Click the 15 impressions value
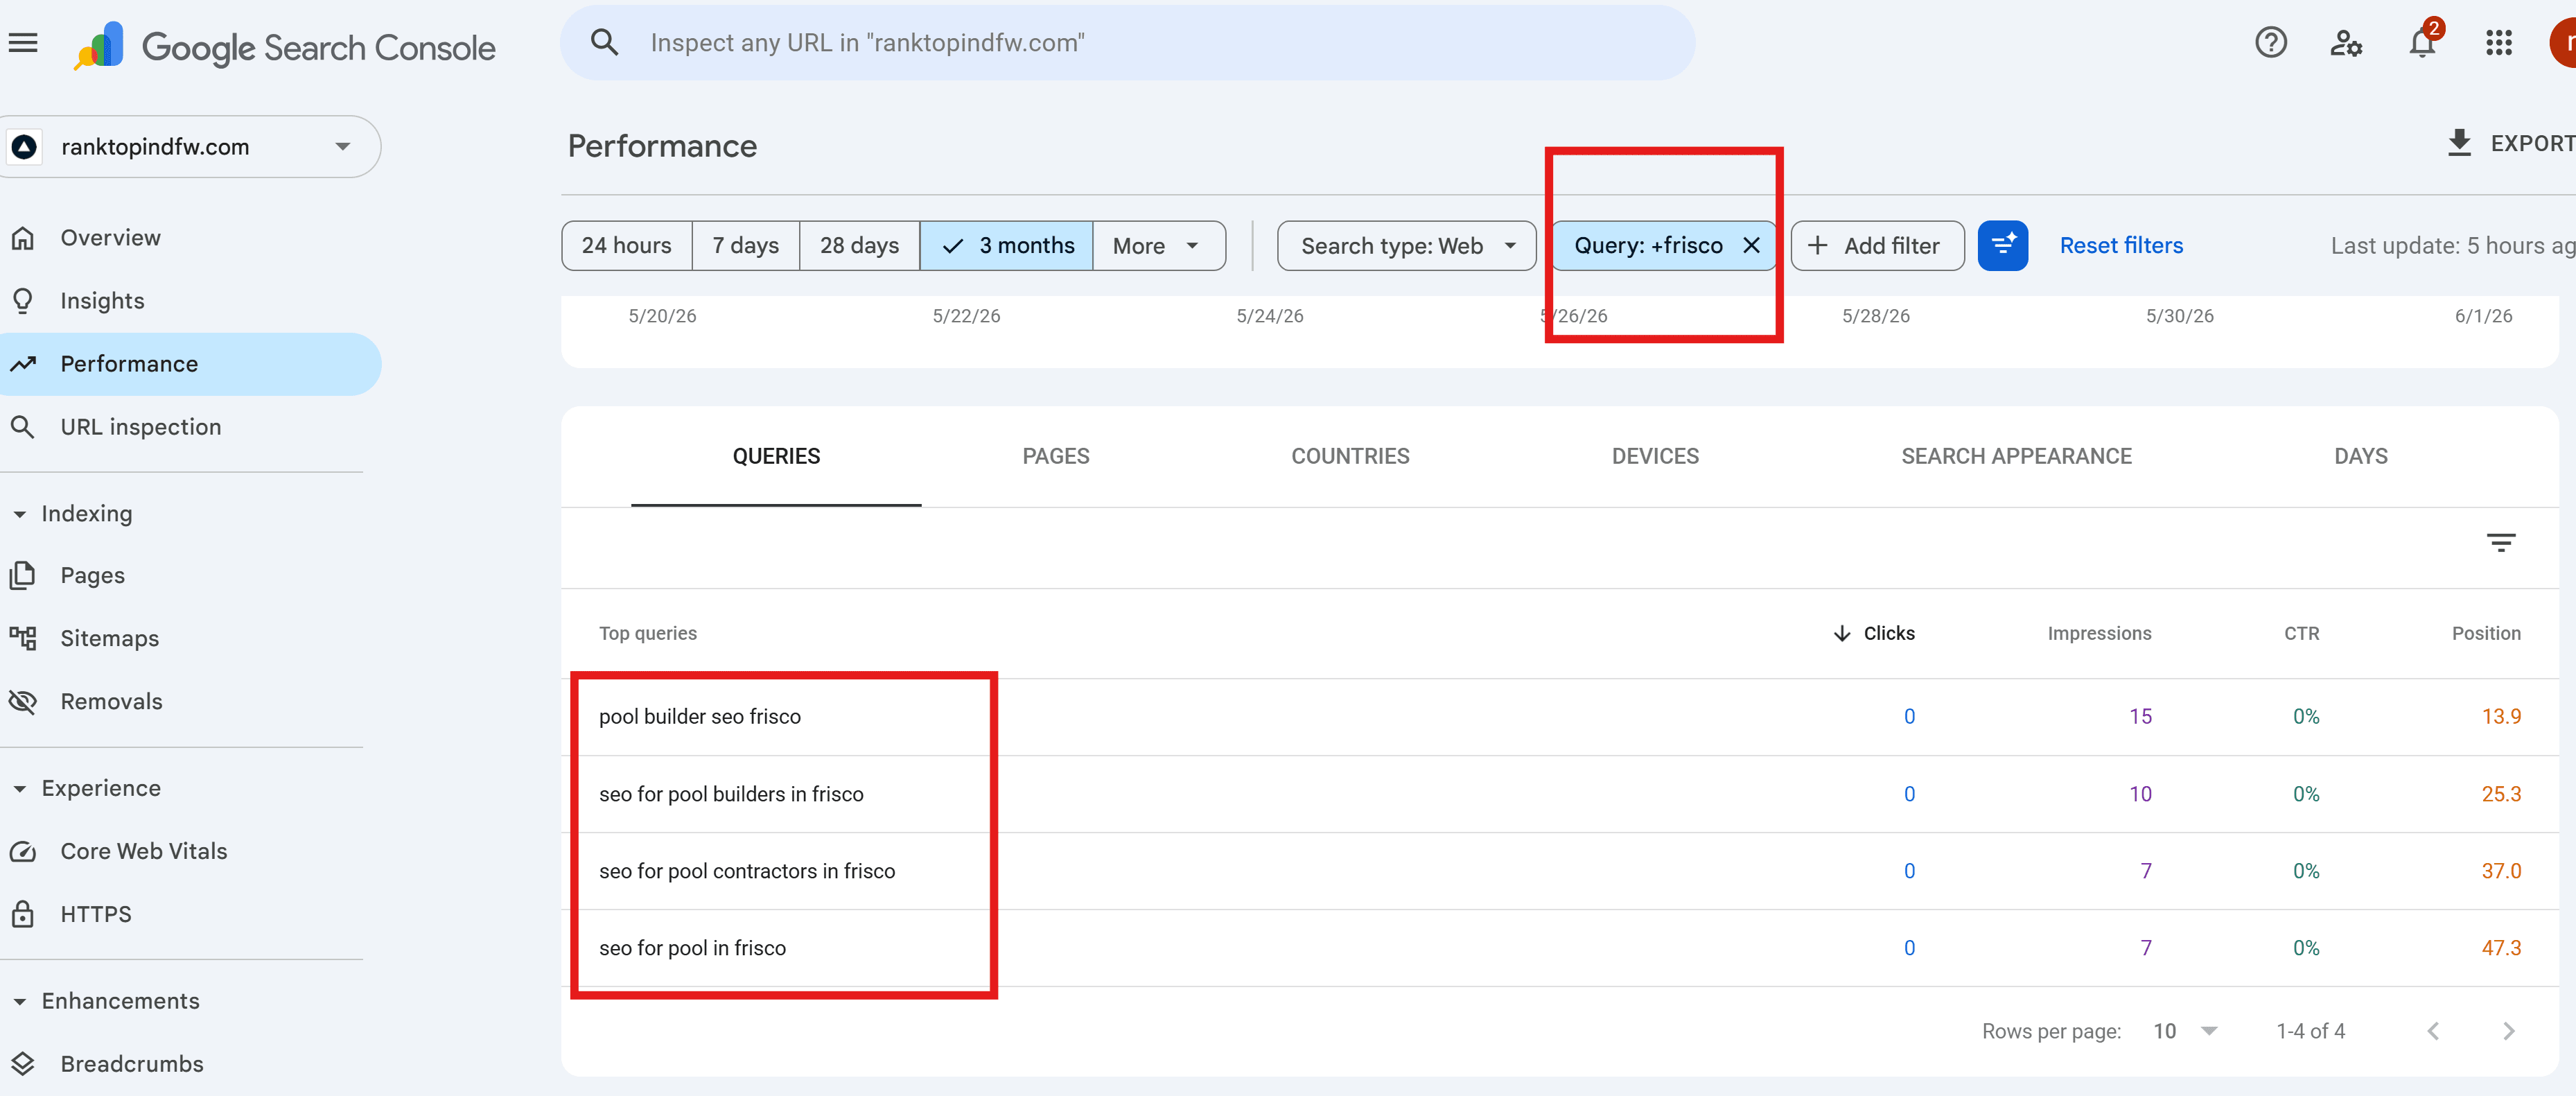This screenshot has height=1096, width=2576. (2140, 717)
